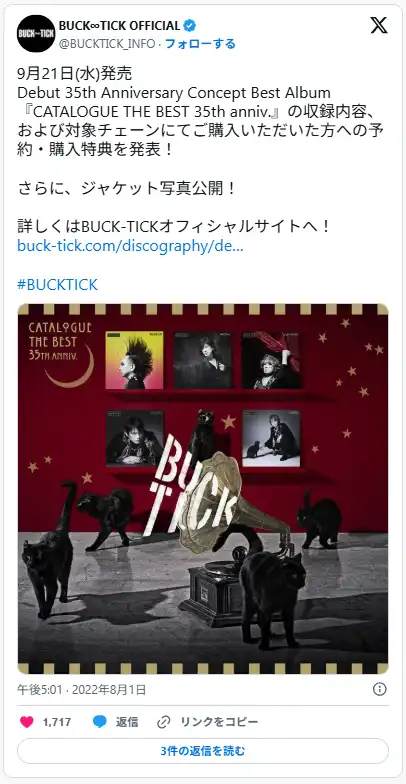Click リンクをコピー to copy link
406x784 pixels.
219,722
